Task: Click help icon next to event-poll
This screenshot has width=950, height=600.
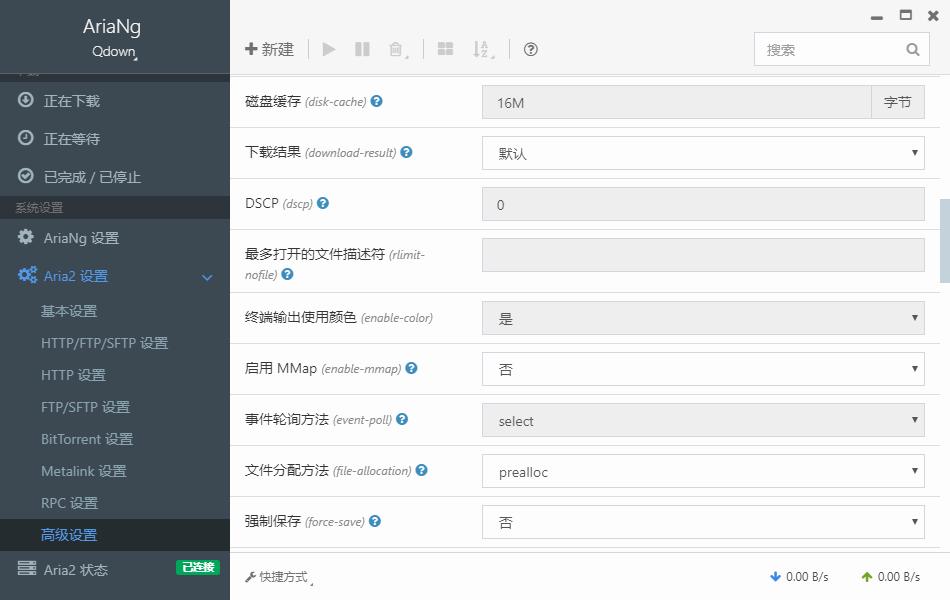Action: (402, 419)
